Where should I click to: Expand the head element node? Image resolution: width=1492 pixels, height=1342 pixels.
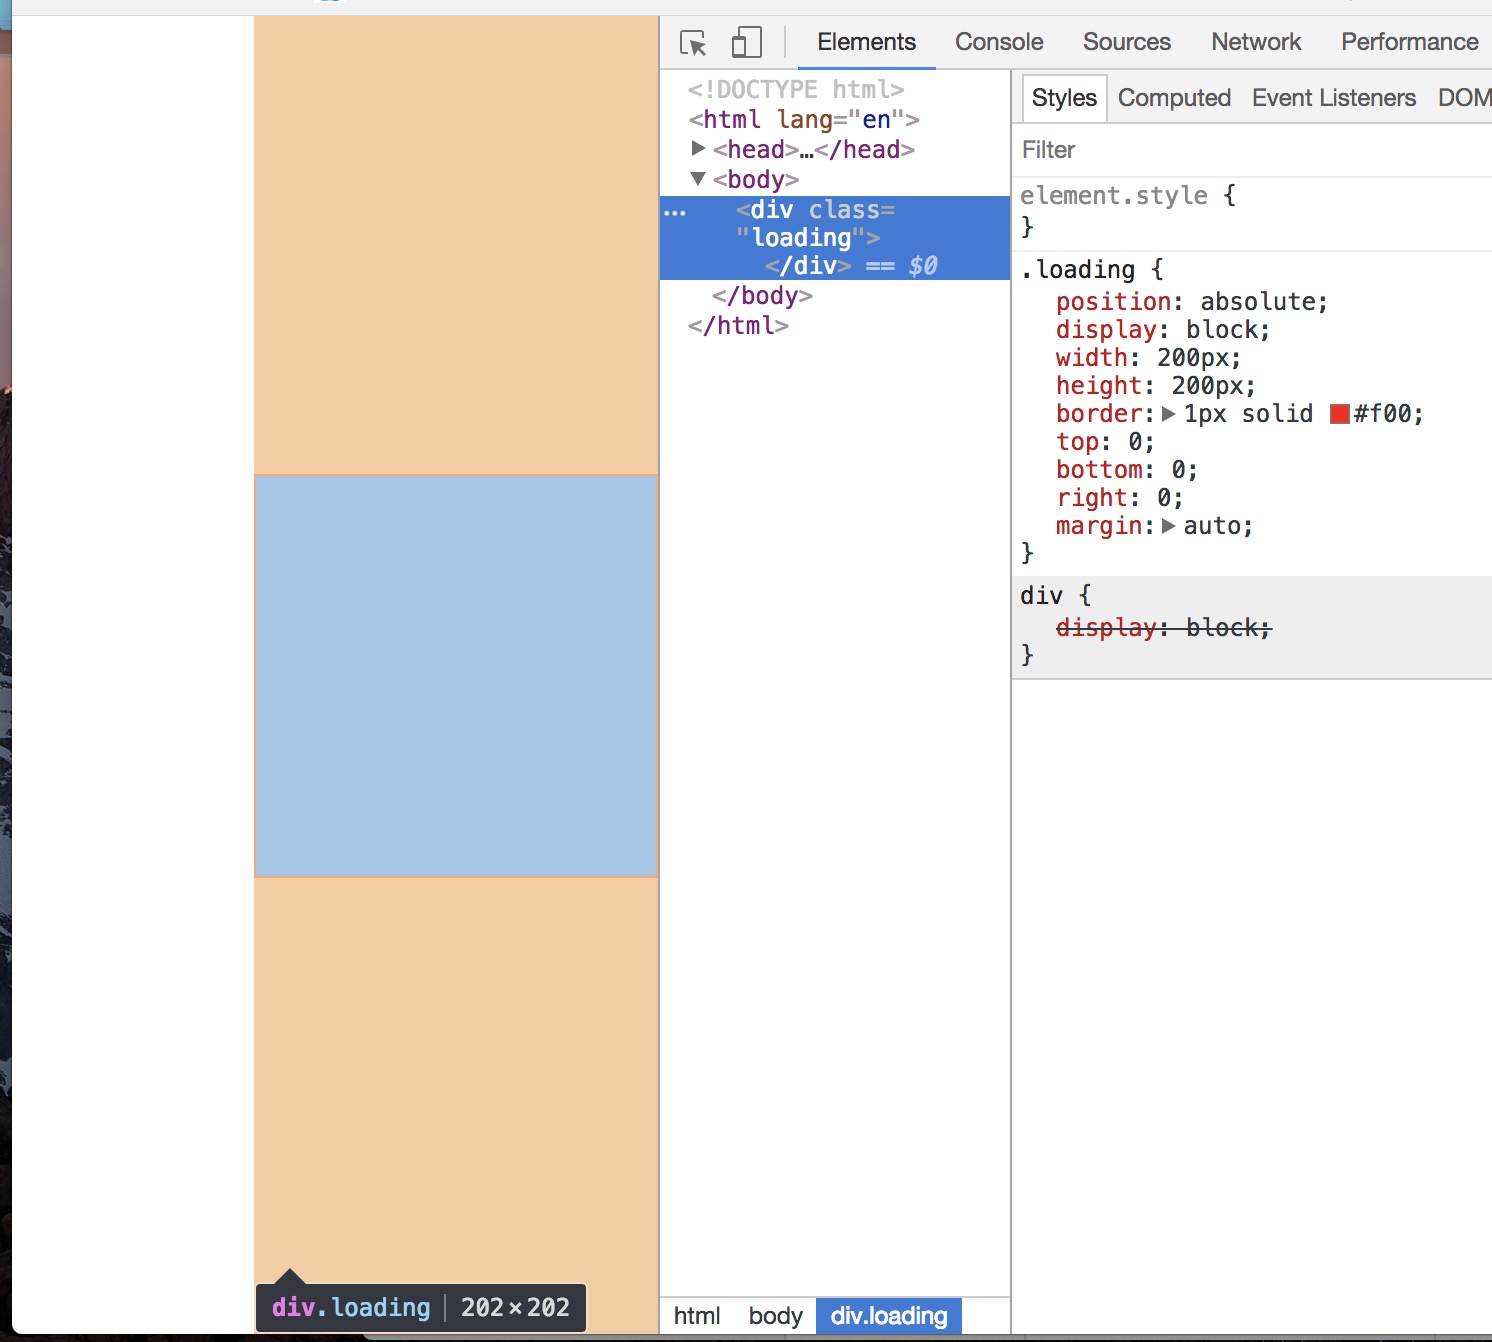point(699,149)
